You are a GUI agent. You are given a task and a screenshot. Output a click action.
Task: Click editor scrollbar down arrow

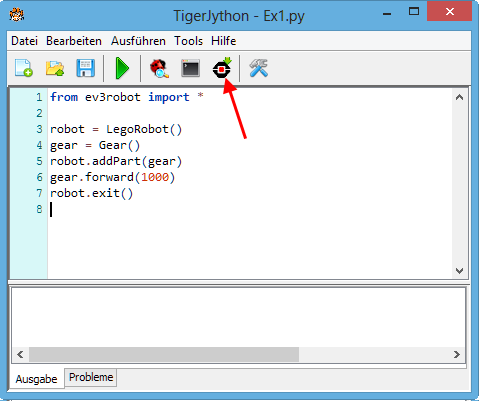pyautogui.click(x=459, y=271)
